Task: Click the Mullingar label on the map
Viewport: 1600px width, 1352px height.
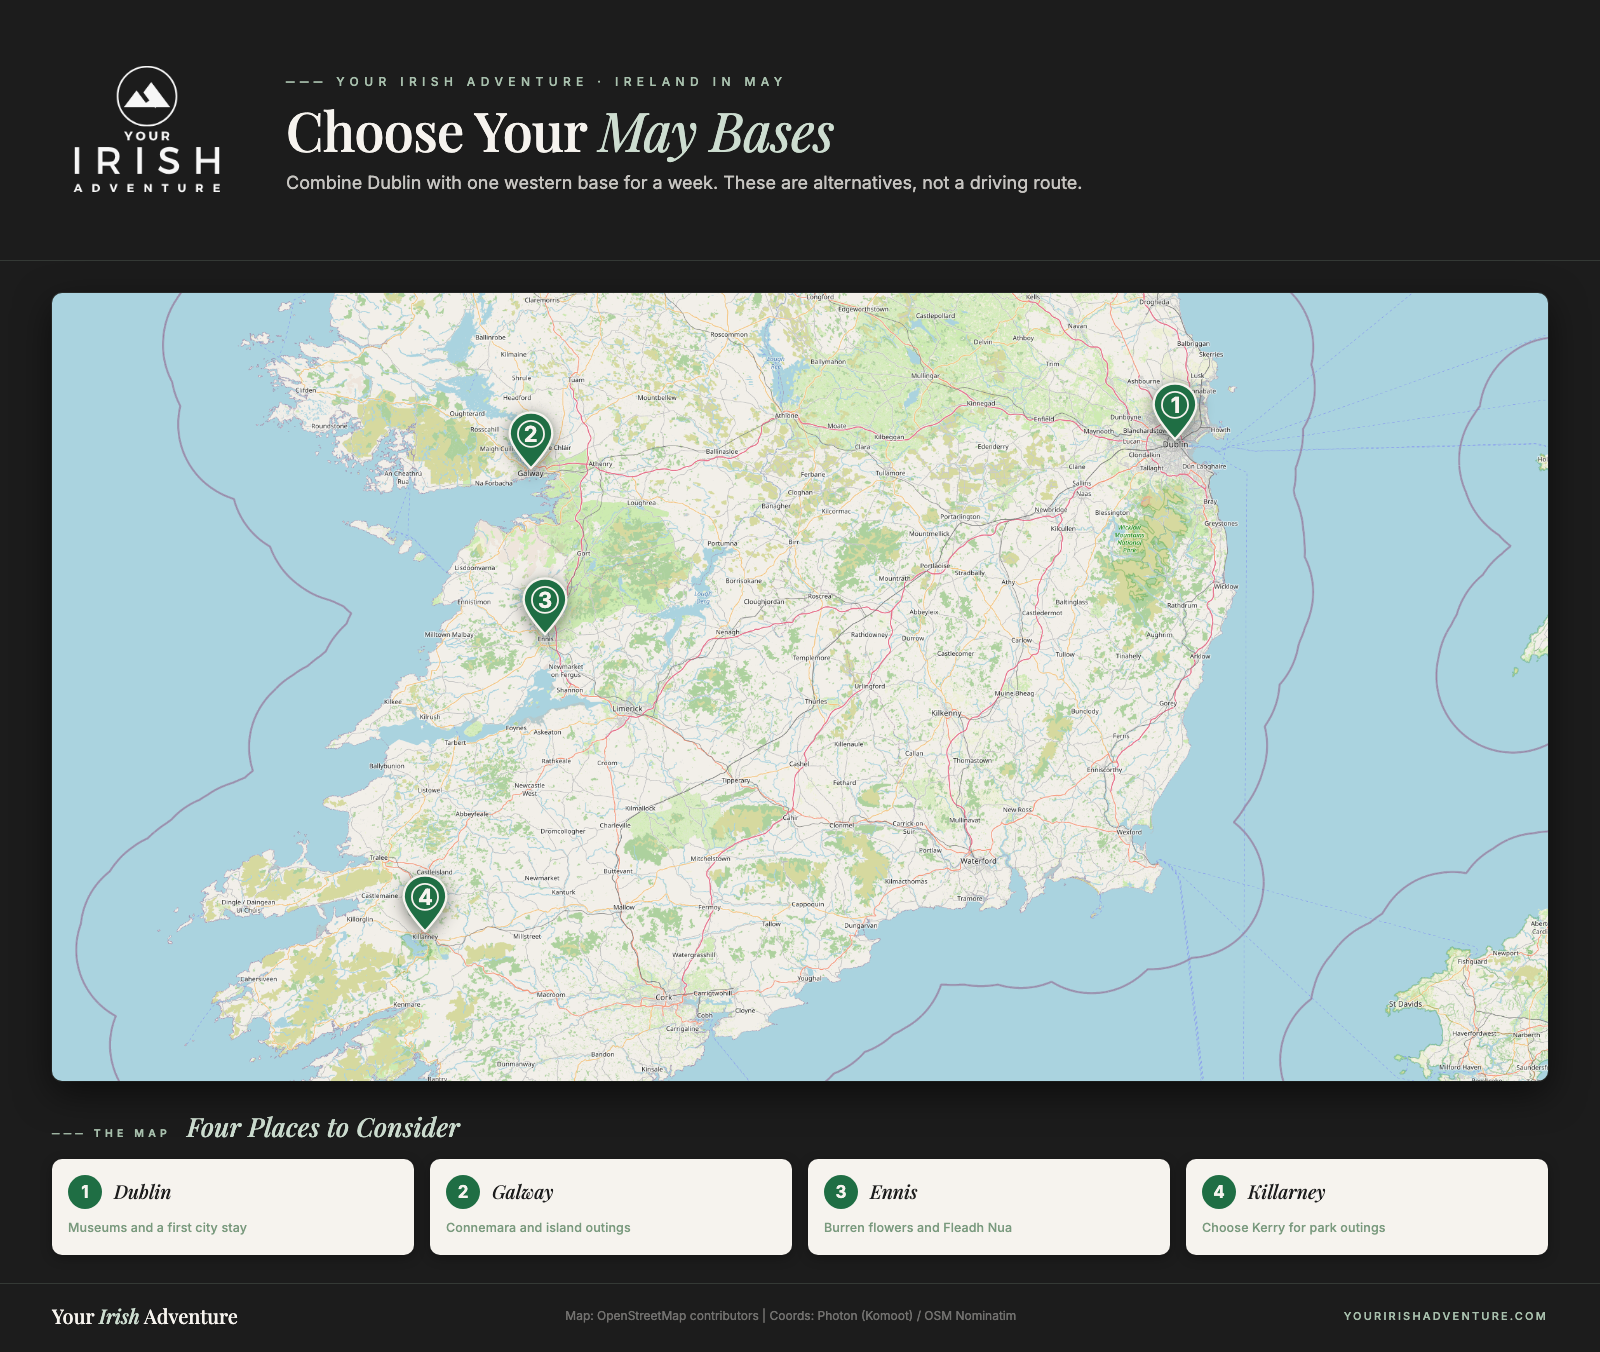Action: coord(925,376)
